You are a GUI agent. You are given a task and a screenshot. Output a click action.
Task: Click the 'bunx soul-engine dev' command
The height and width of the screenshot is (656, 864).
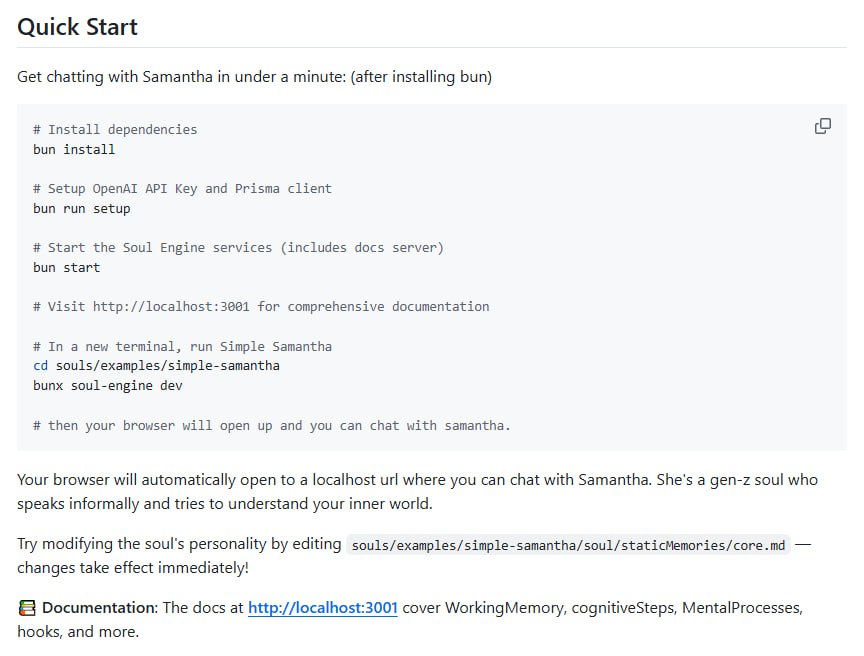(x=107, y=385)
